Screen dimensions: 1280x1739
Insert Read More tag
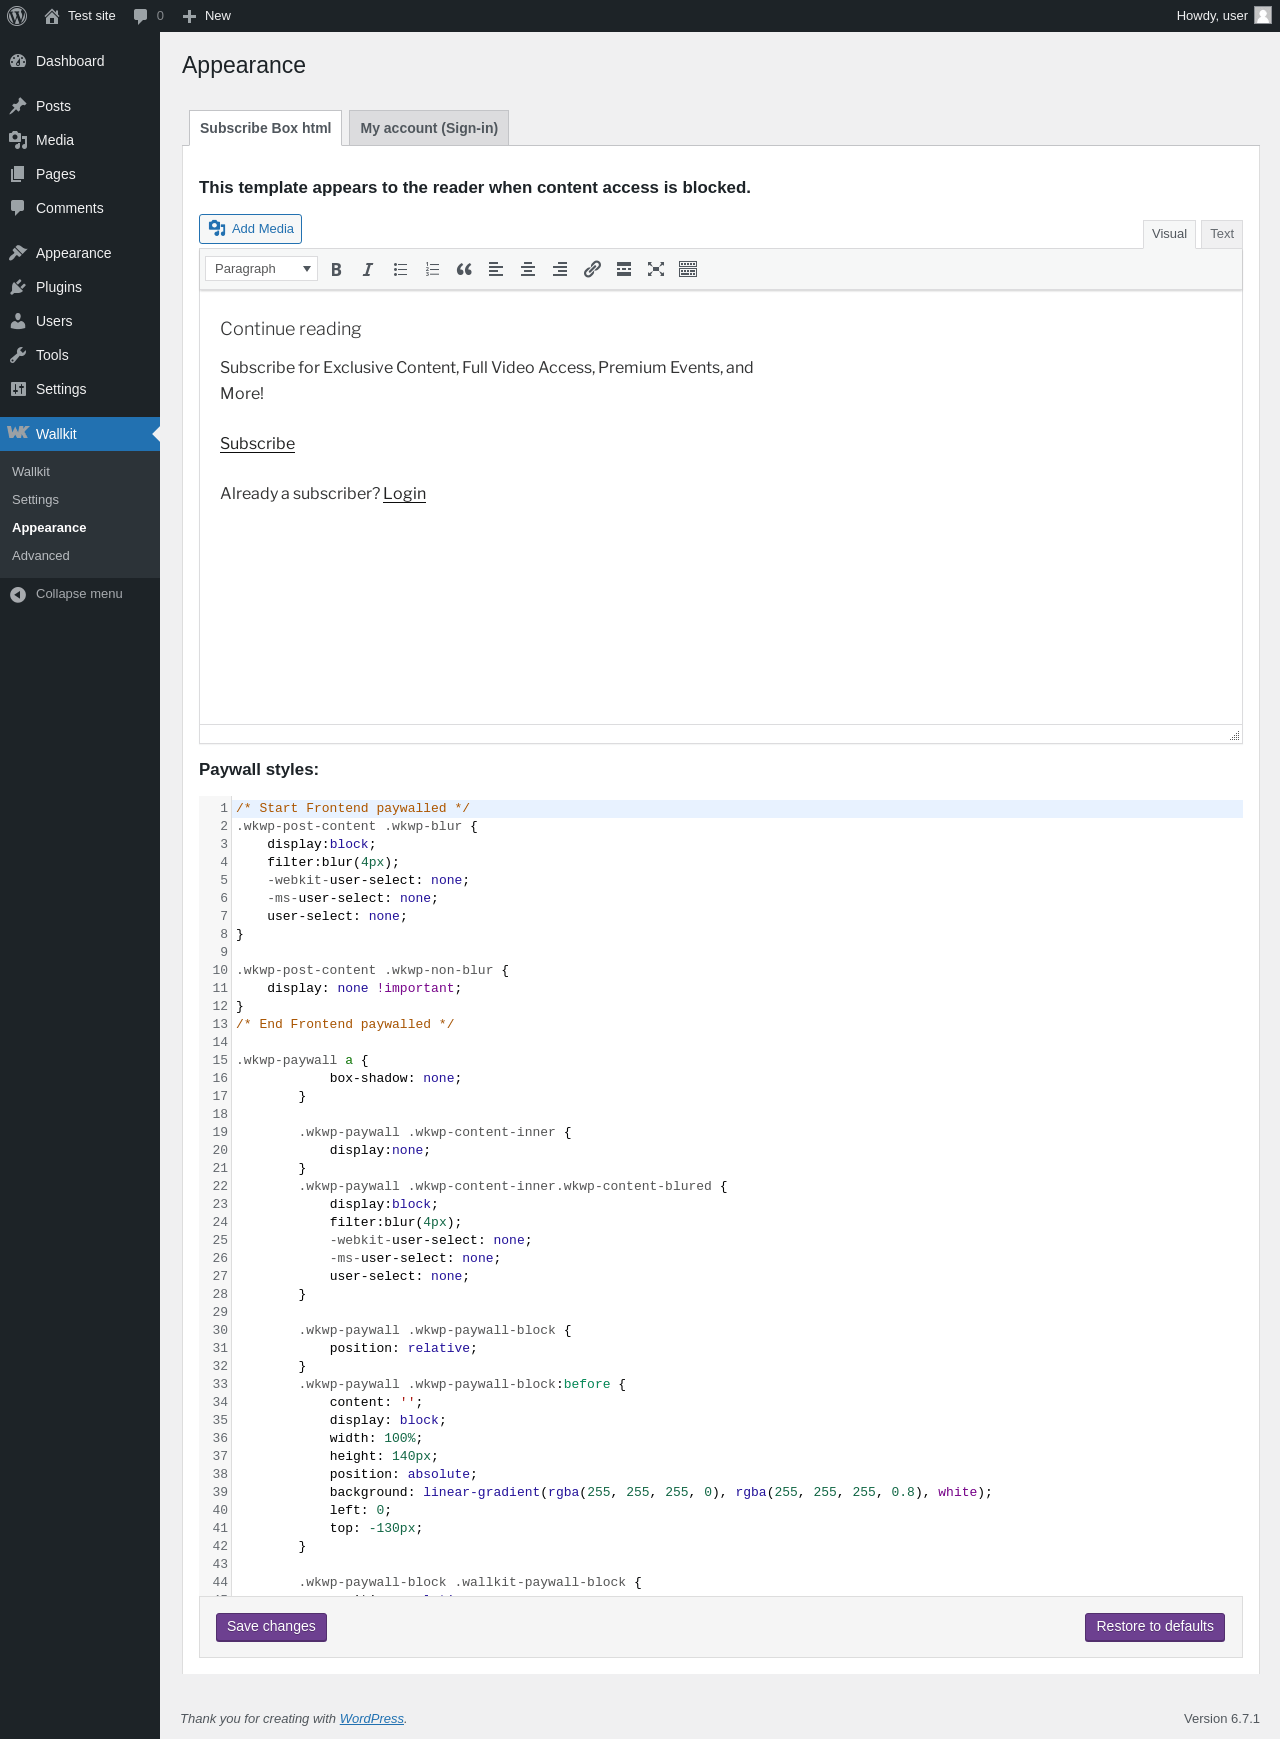624,269
